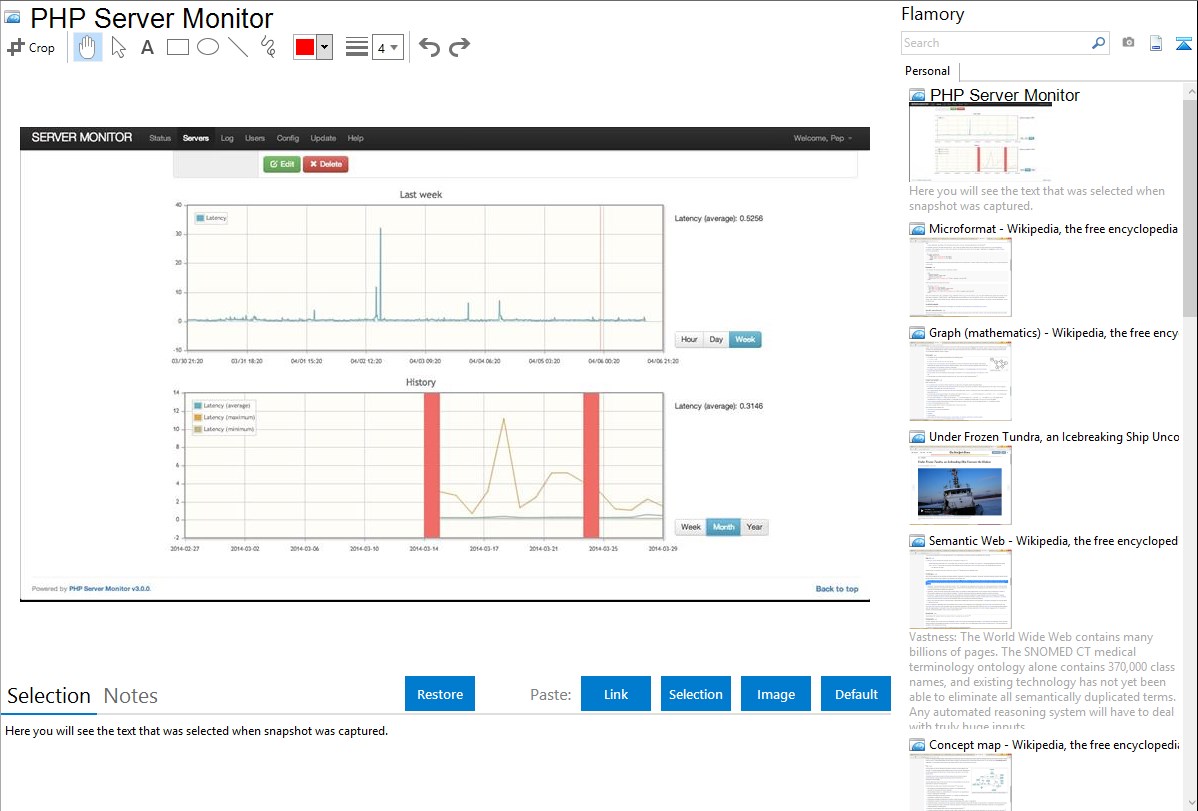The height and width of the screenshot is (811, 1198).
Task: Click the document page icon beside the camera
Action: point(1156,43)
